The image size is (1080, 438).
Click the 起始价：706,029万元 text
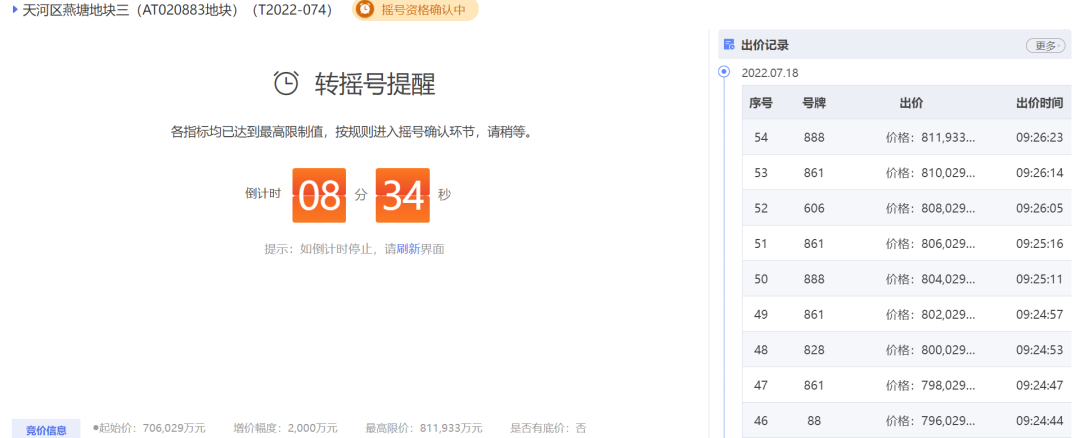[152, 428]
